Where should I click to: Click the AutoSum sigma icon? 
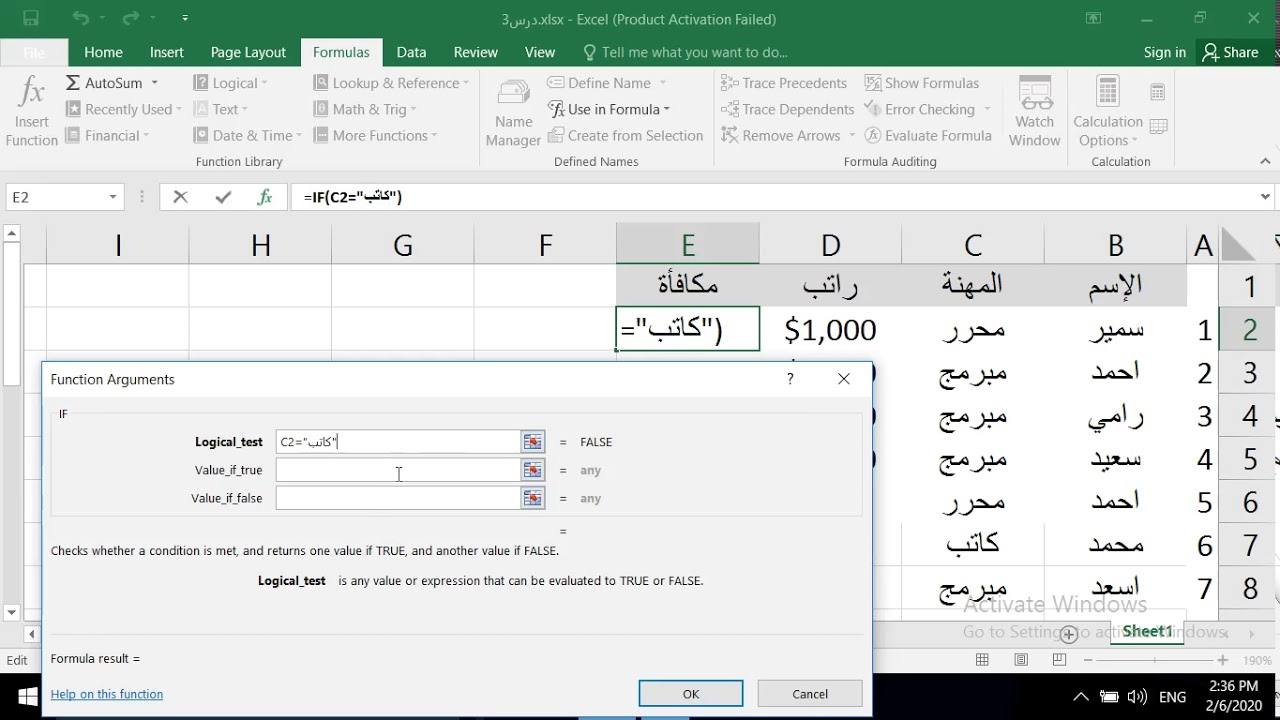73,83
